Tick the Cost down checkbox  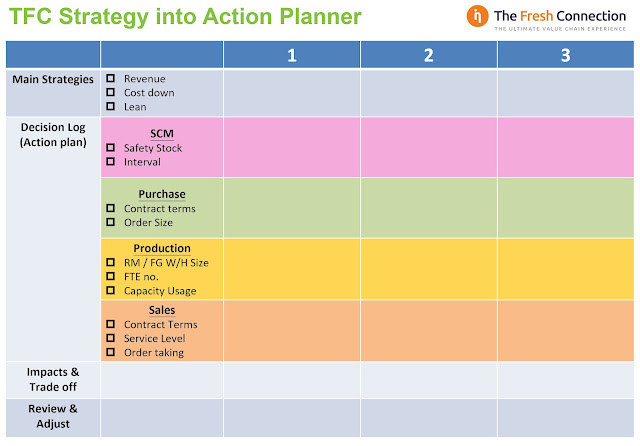[110, 92]
